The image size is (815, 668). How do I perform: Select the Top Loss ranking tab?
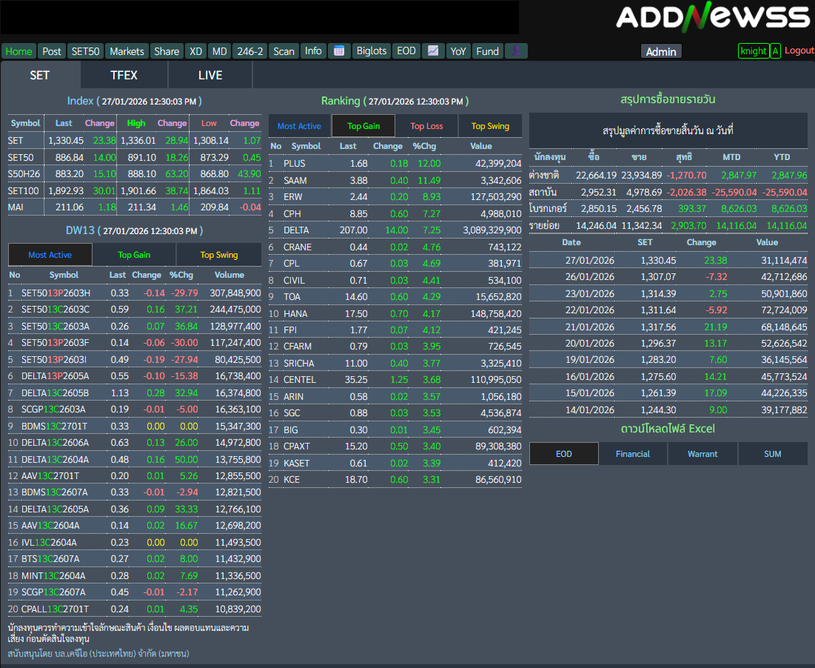coord(426,126)
